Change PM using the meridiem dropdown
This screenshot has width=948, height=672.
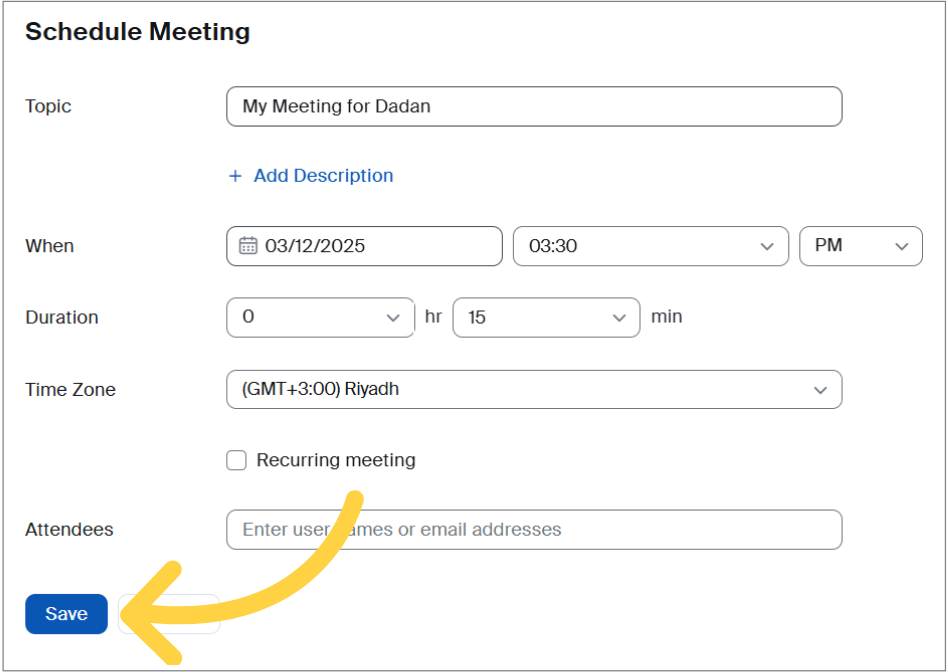pos(860,246)
